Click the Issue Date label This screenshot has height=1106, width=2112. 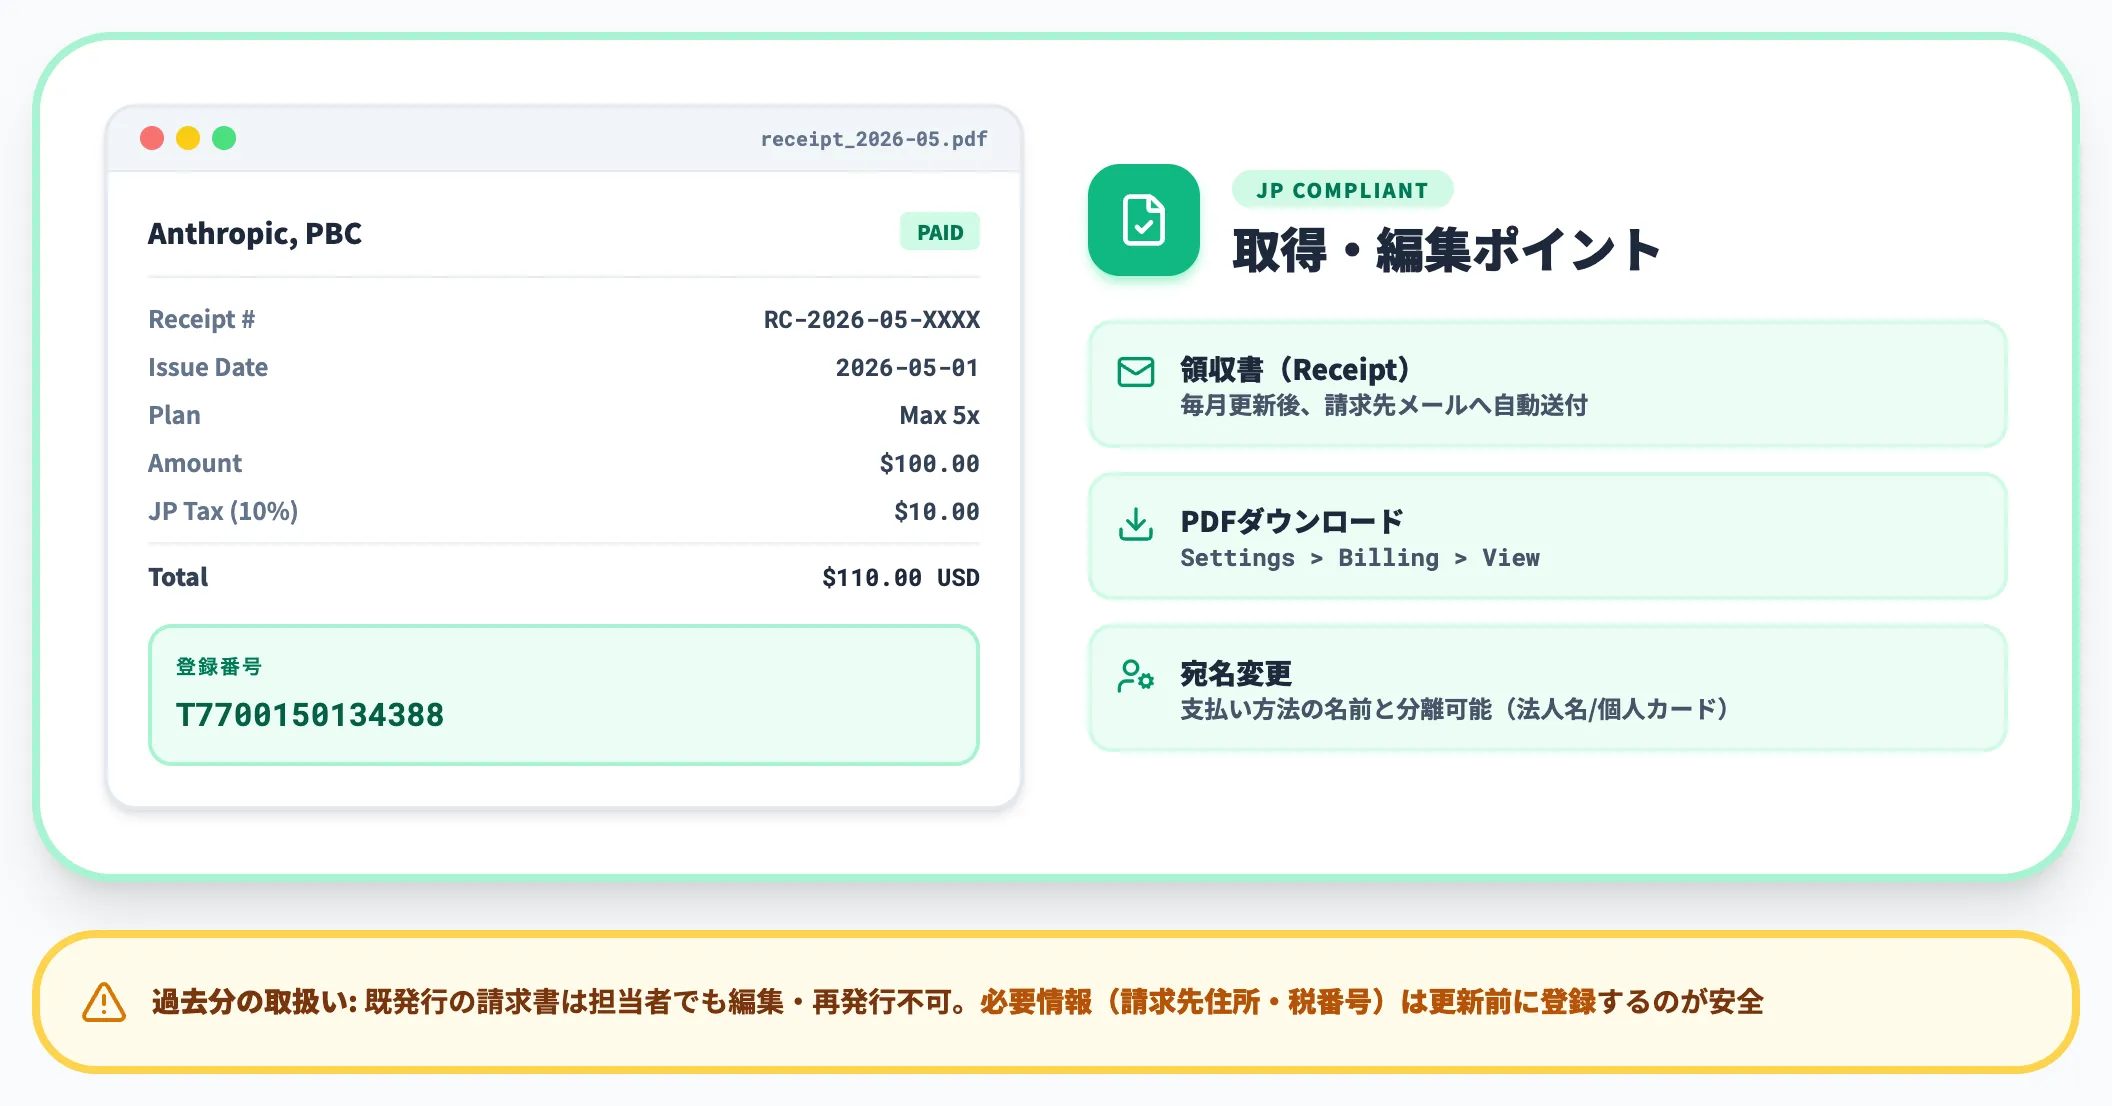[208, 368]
